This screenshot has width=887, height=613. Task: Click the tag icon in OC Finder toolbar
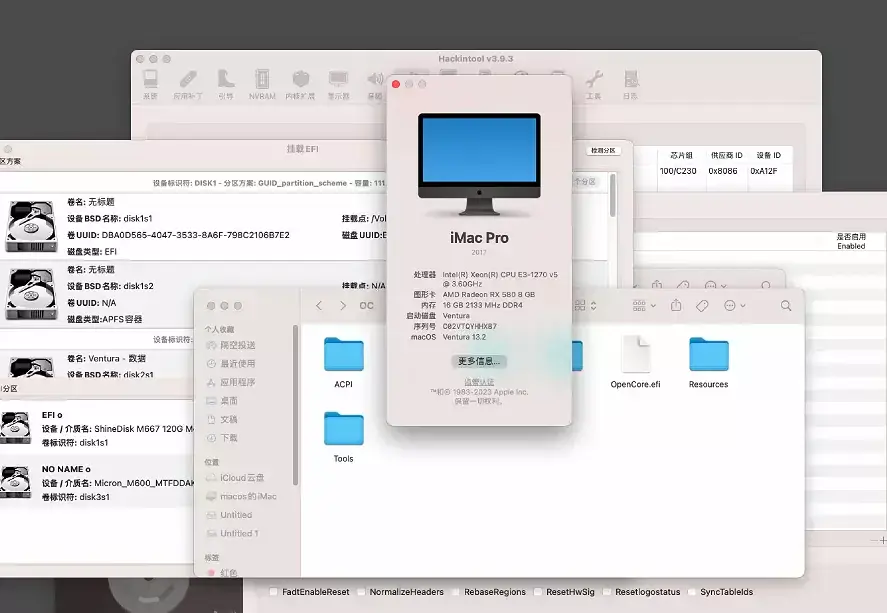[702, 305]
